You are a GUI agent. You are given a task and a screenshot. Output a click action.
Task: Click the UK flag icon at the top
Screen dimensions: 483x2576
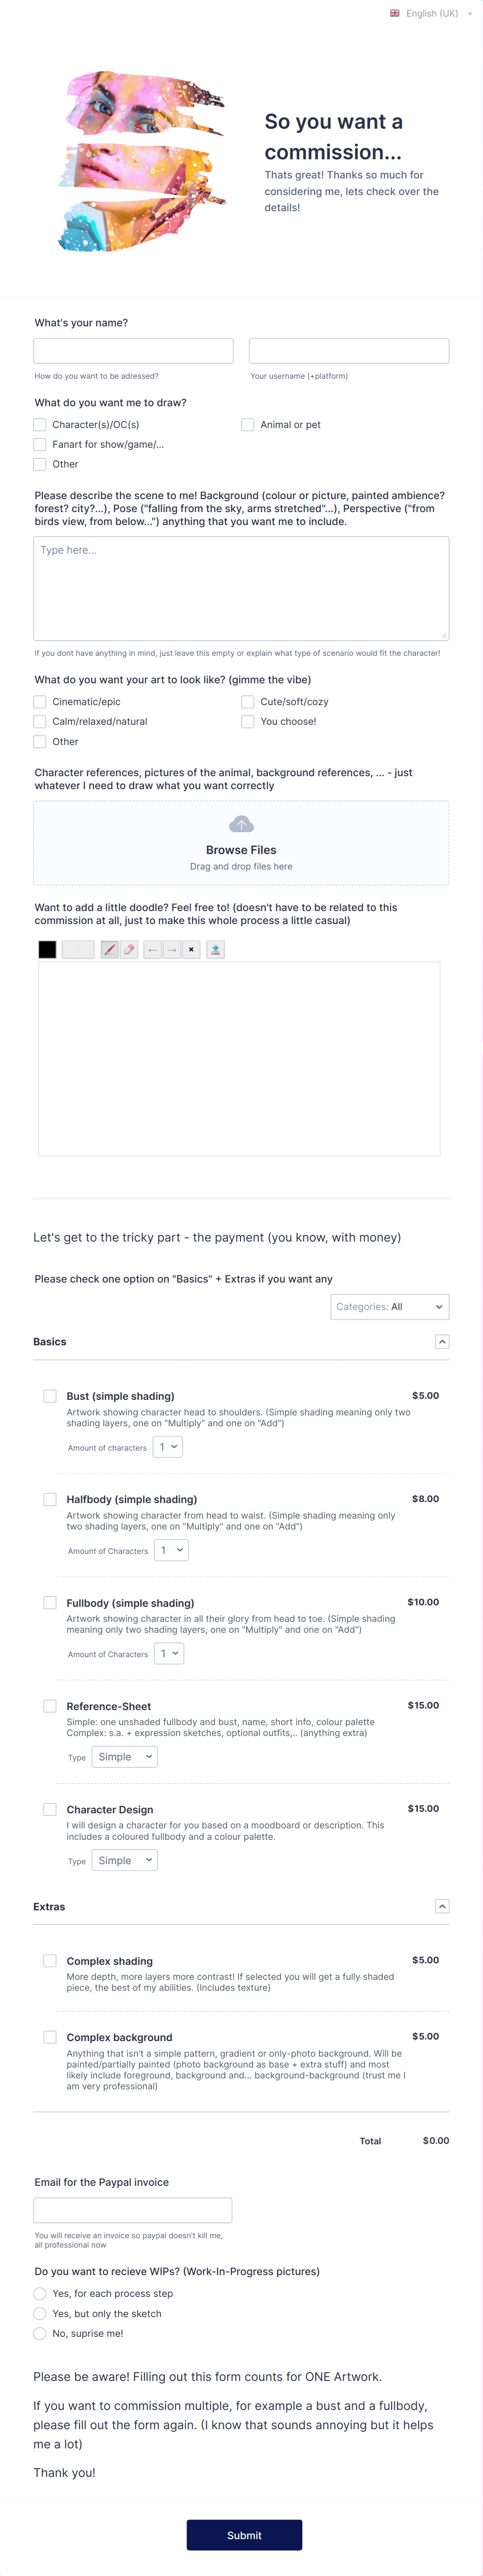395,13
